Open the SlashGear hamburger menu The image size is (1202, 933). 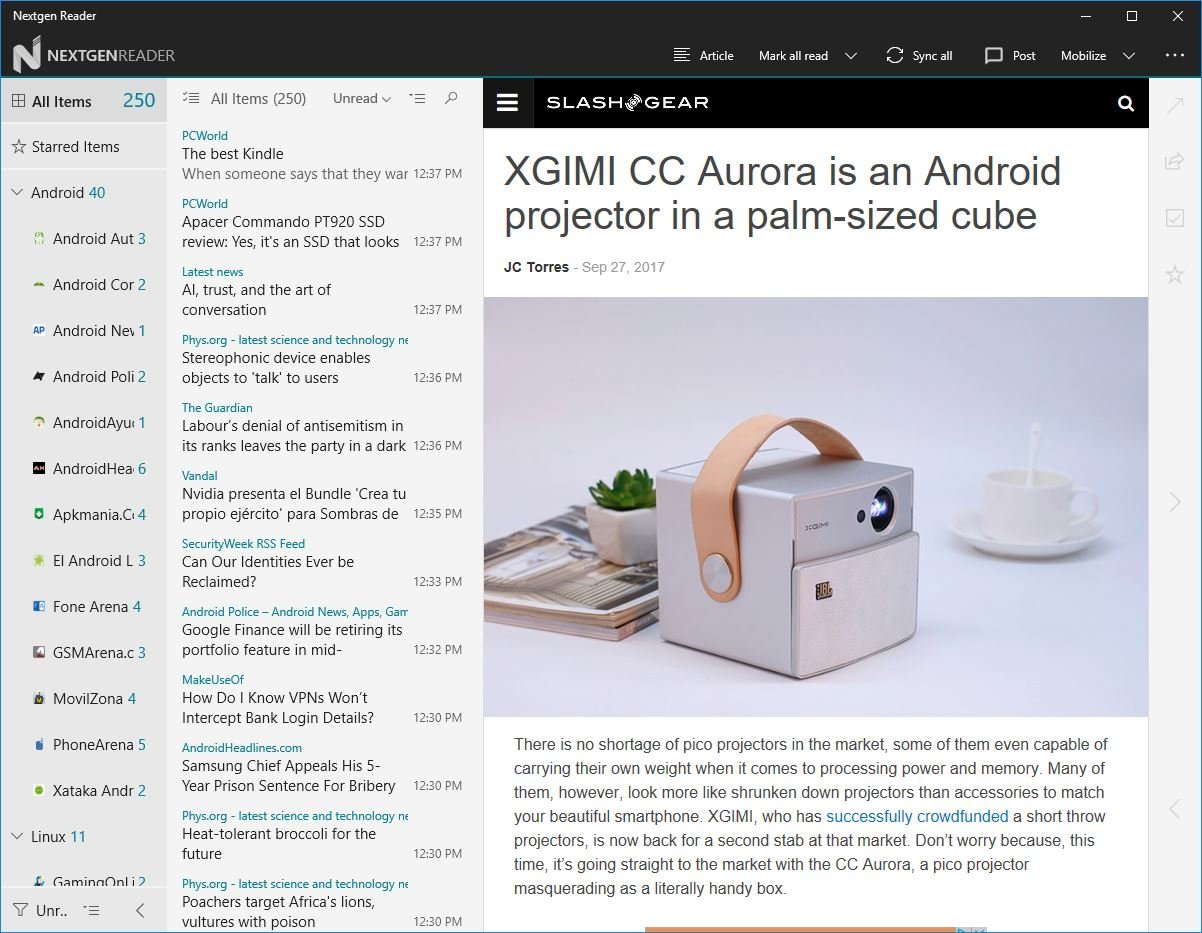(508, 103)
